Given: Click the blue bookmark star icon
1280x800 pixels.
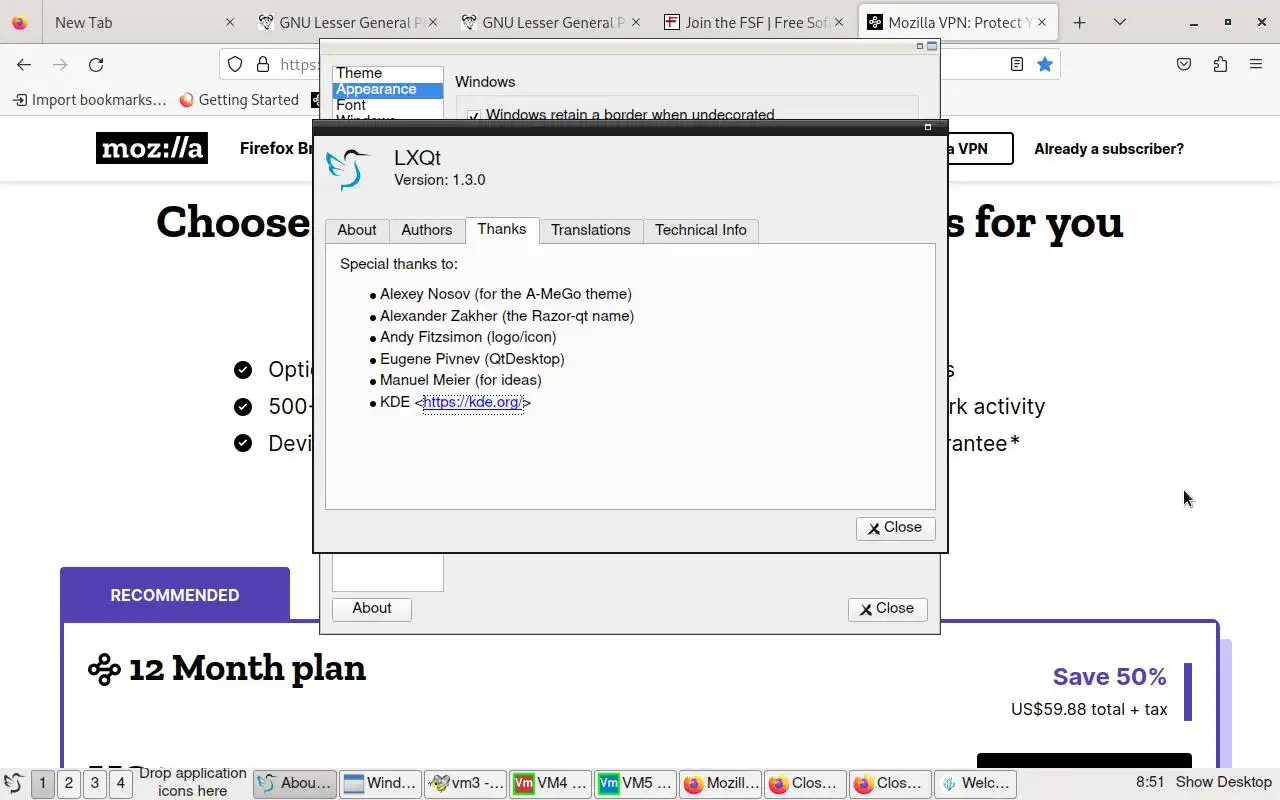Looking at the screenshot, I should (1045, 64).
